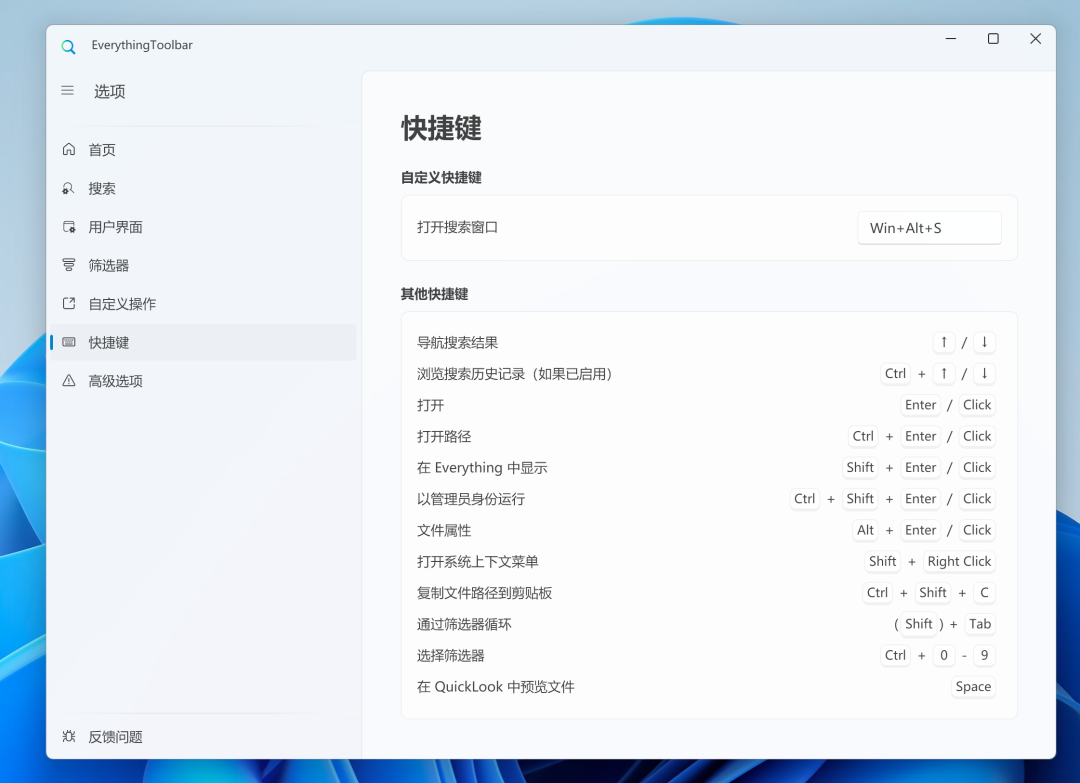1080x783 pixels.
Task: Click the 浏览搜索历史记录 row label
Action: [515, 374]
